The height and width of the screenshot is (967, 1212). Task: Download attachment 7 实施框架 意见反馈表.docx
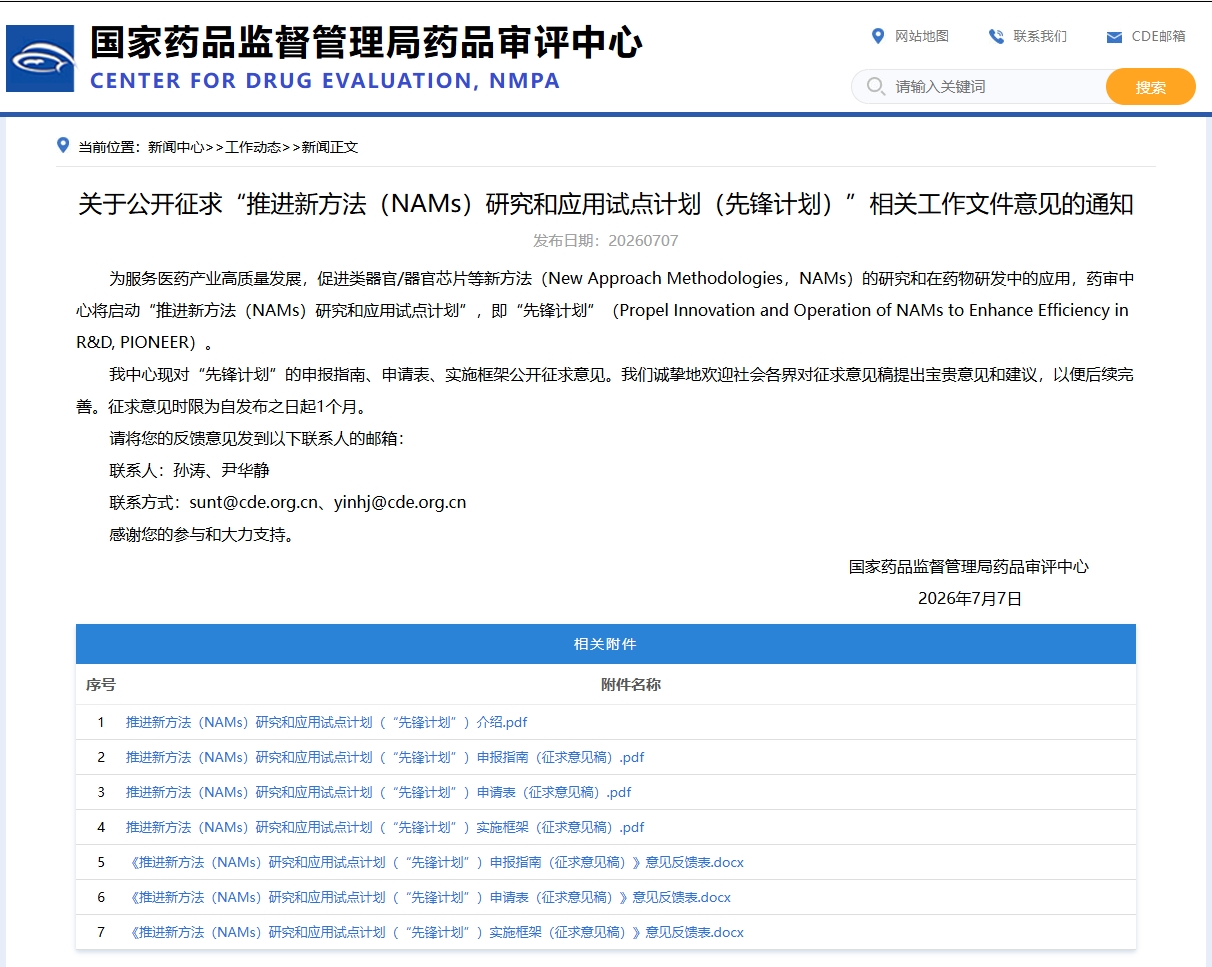(435, 932)
